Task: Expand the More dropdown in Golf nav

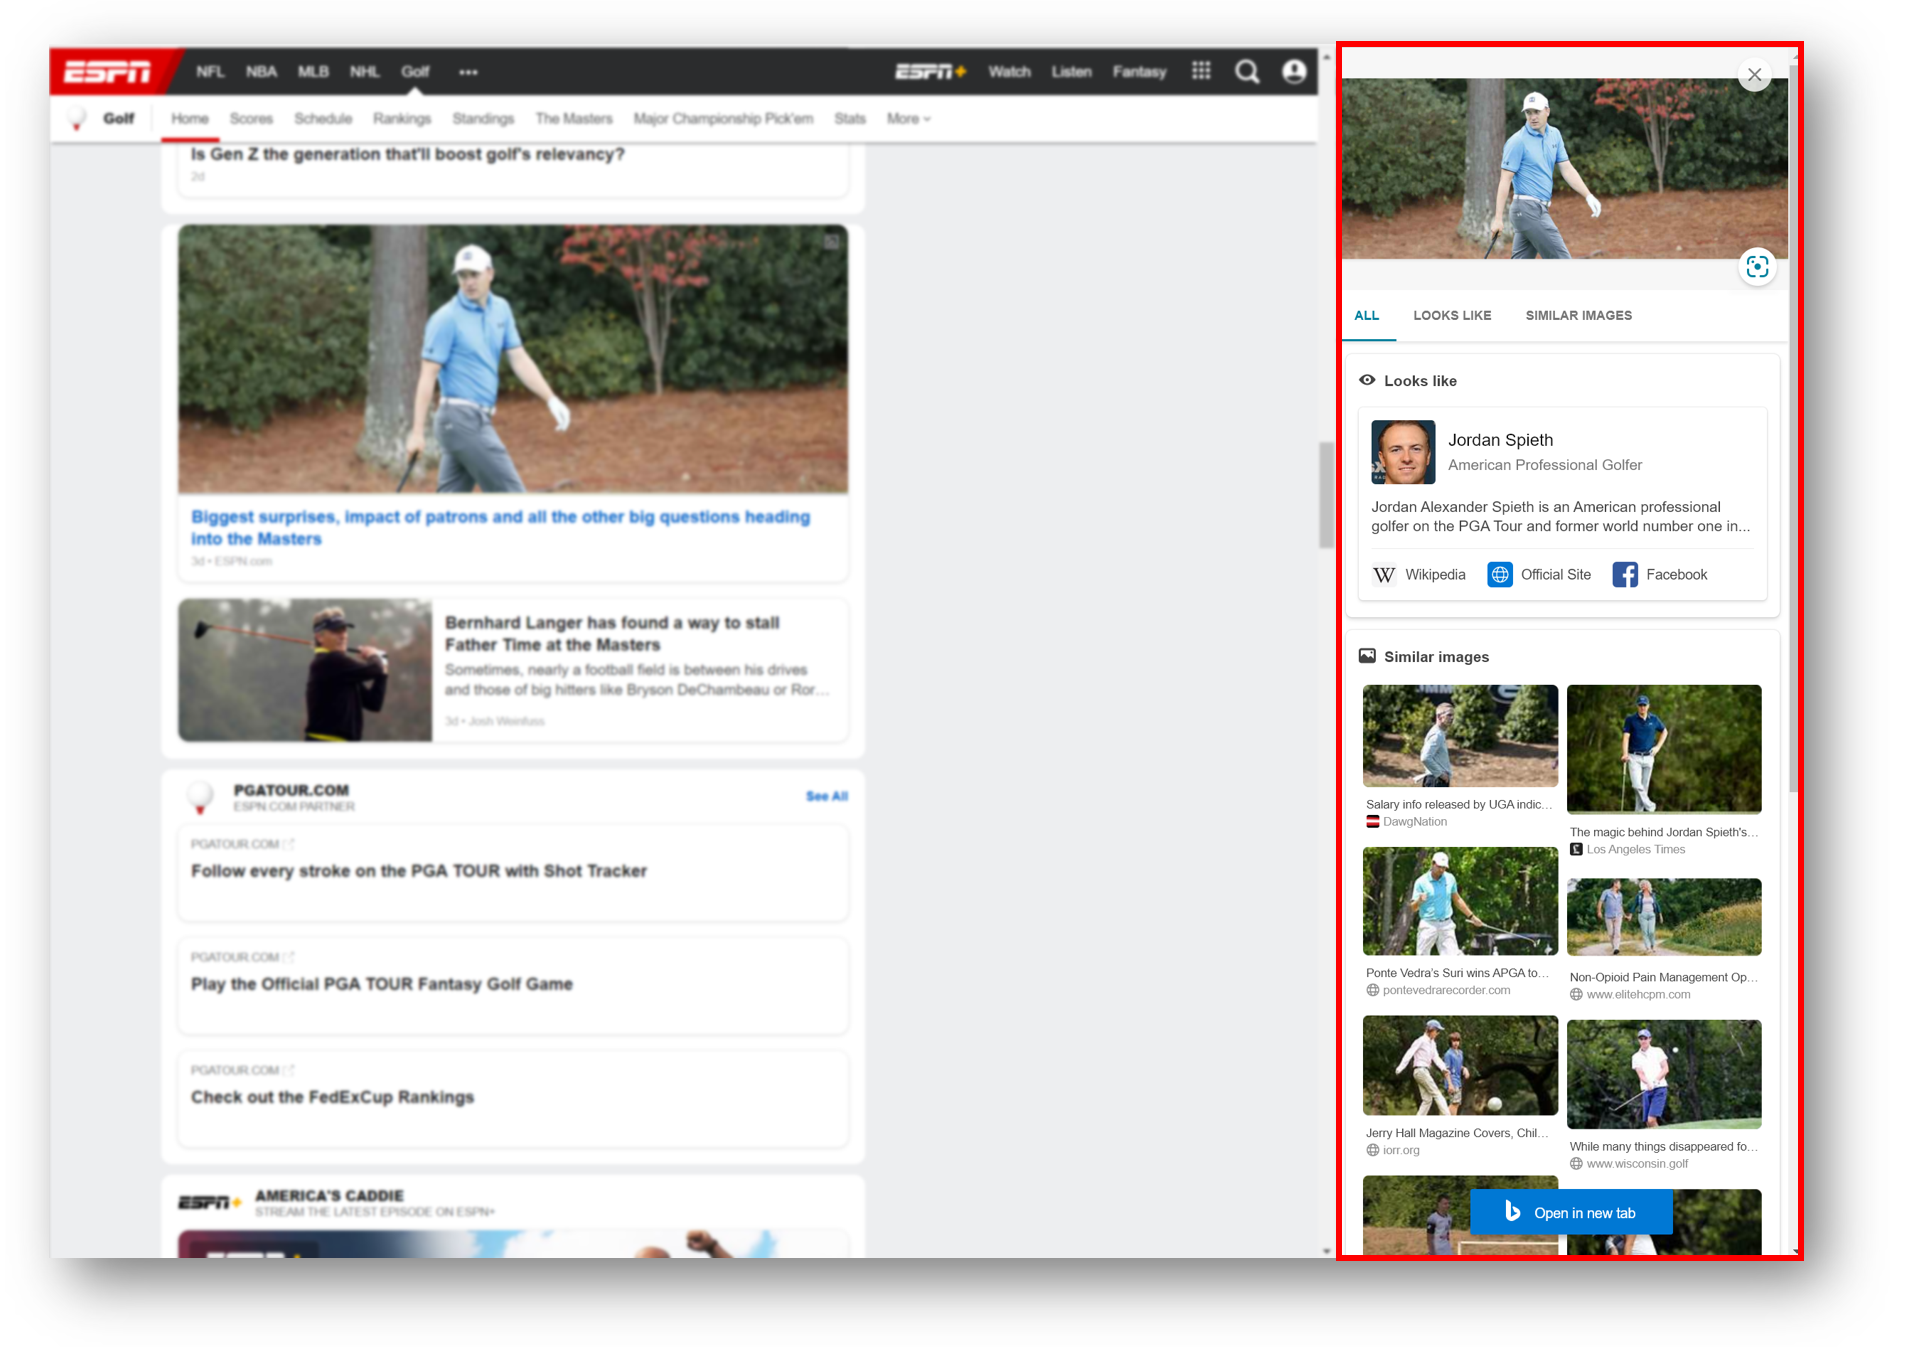Action: (908, 119)
